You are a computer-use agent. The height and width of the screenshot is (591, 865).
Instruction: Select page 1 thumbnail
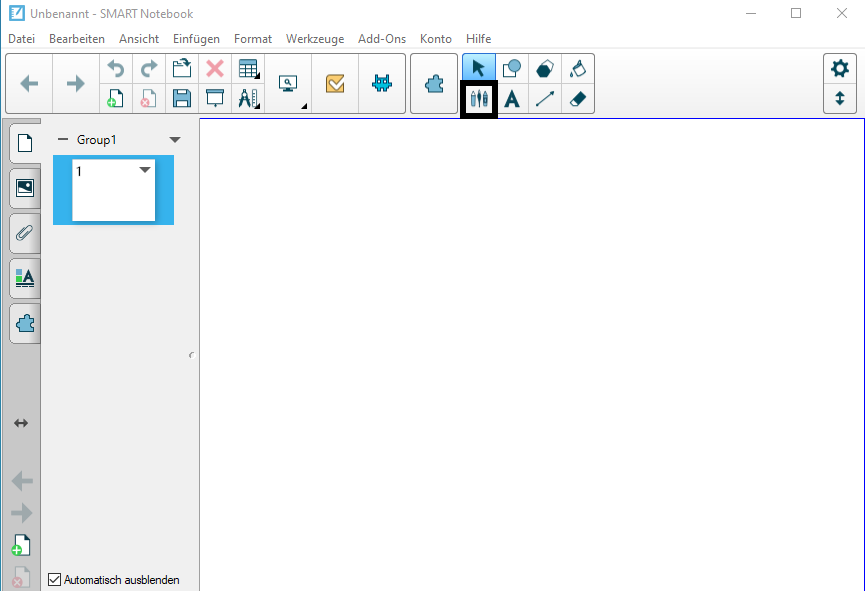tap(113, 192)
